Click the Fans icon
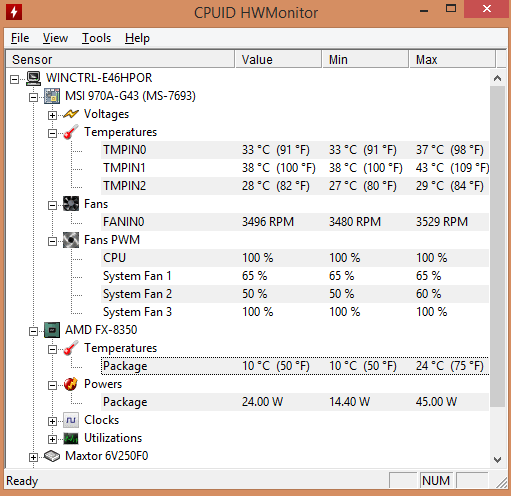The image size is (511, 496). [x=71, y=204]
